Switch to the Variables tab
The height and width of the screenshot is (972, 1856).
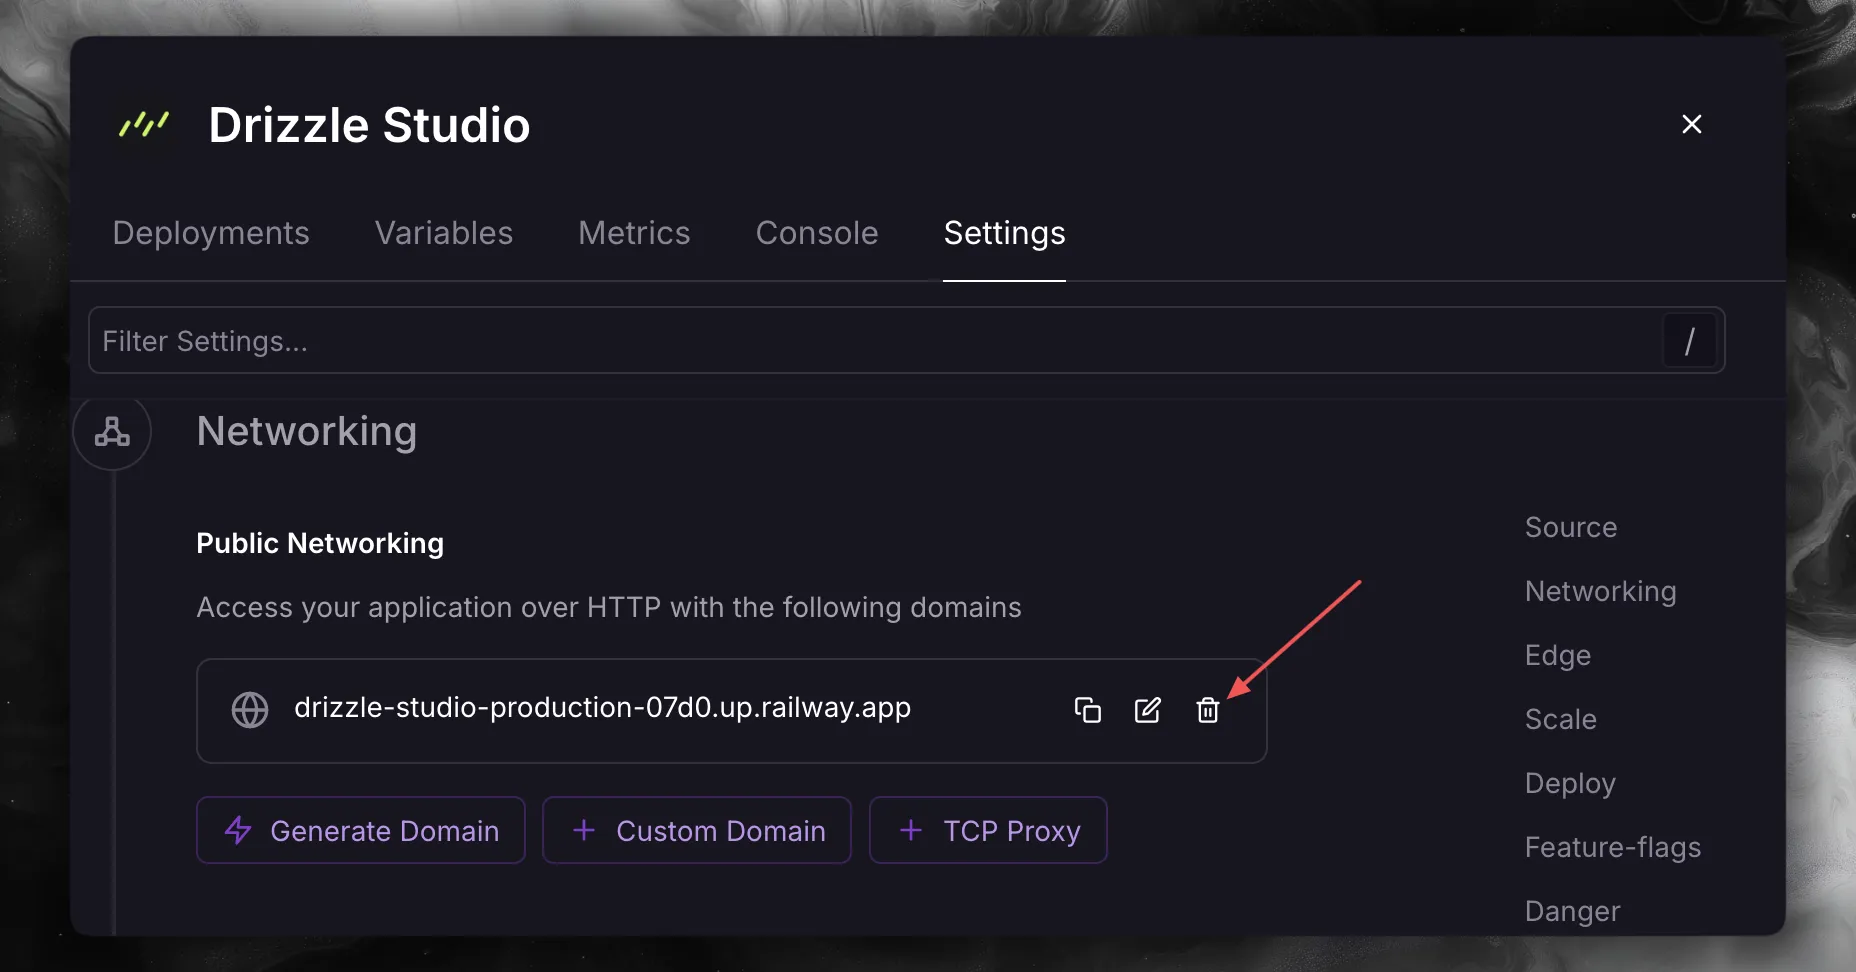click(x=444, y=233)
